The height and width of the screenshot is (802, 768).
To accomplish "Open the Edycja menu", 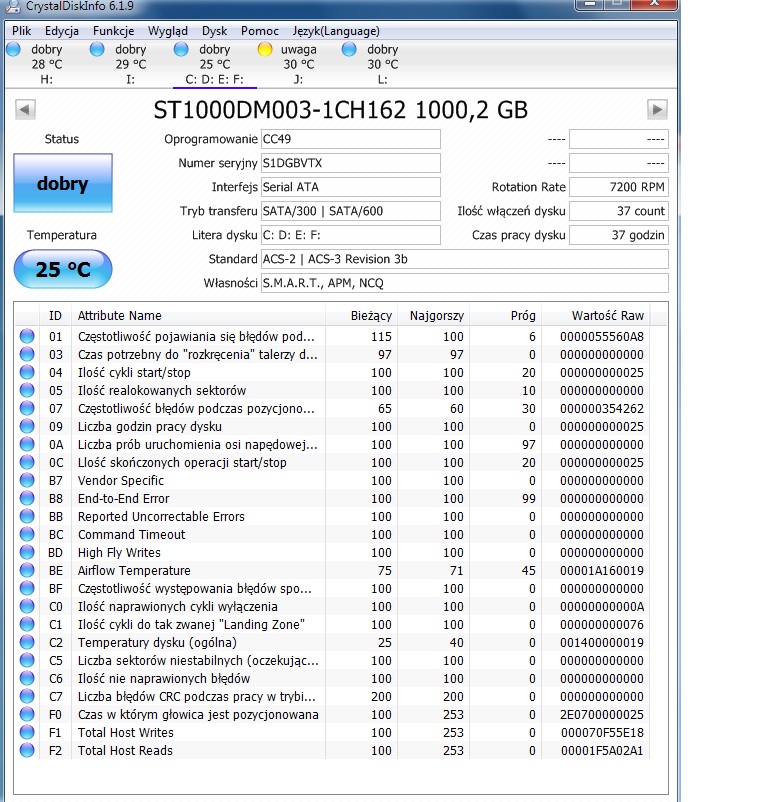I will (62, 31).
